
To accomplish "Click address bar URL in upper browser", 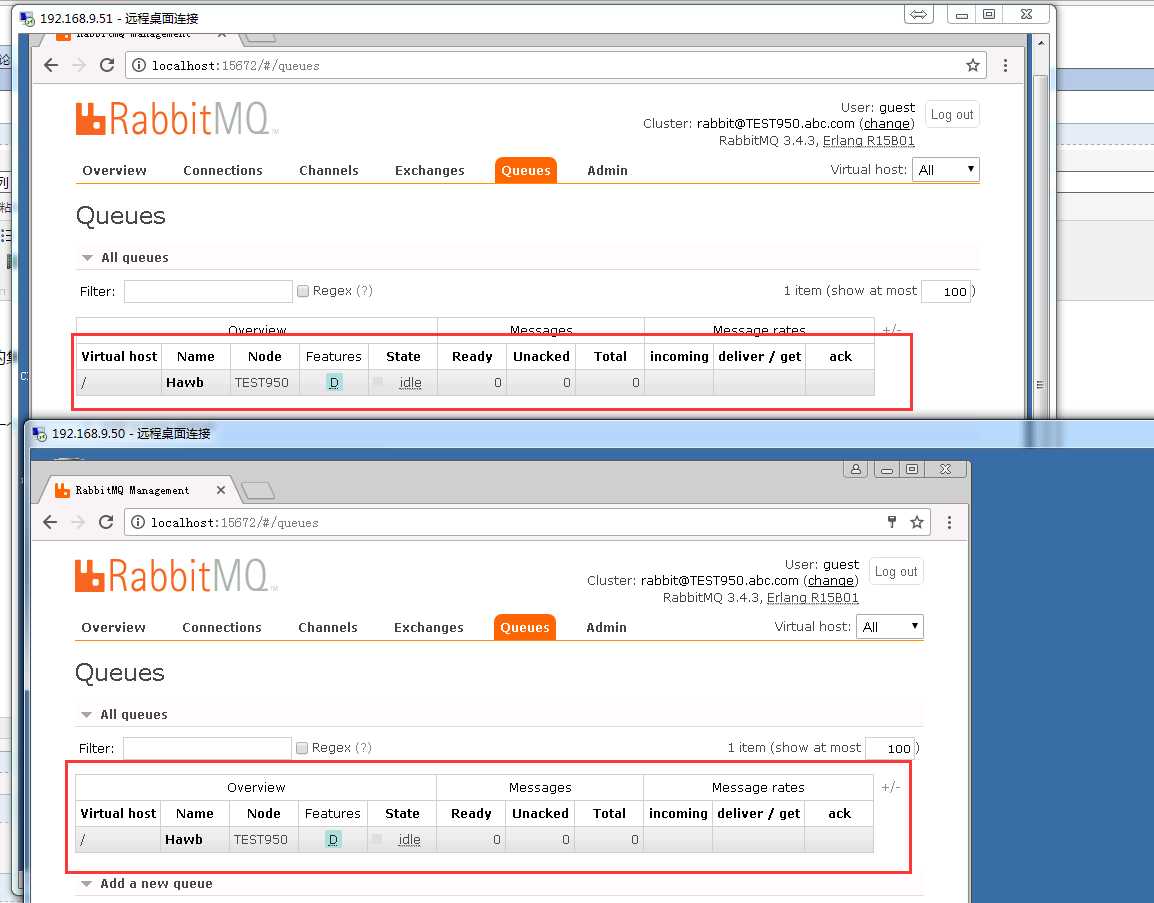I will (x=236, y=65).
